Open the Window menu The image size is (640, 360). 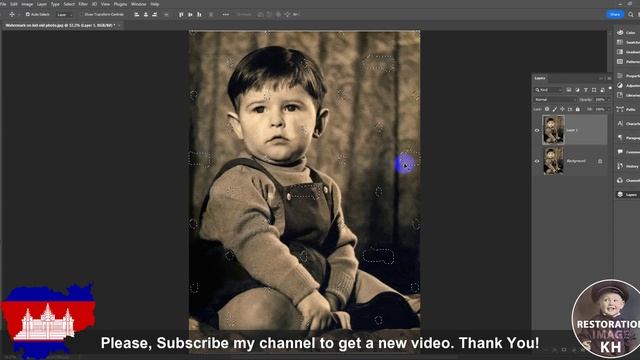(138, 4)
